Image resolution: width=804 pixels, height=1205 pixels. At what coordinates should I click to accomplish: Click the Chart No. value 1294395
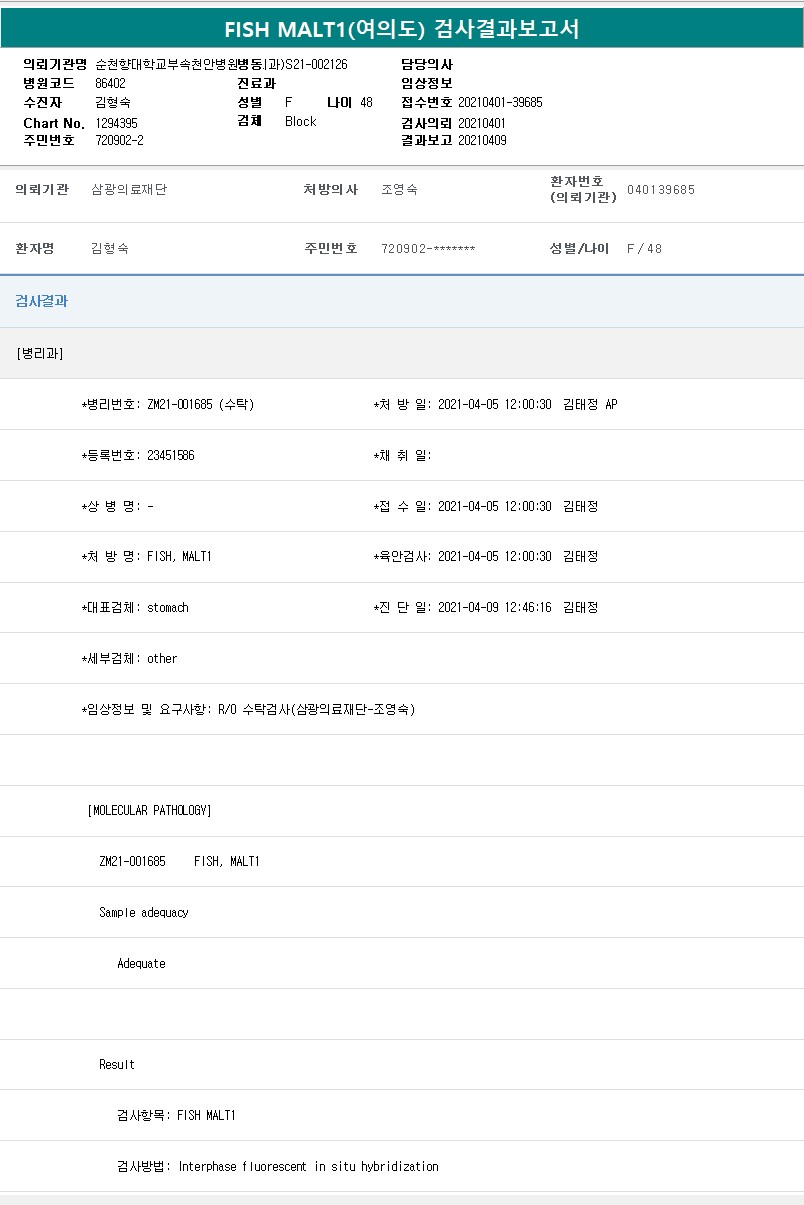click(x=116, y=123)
